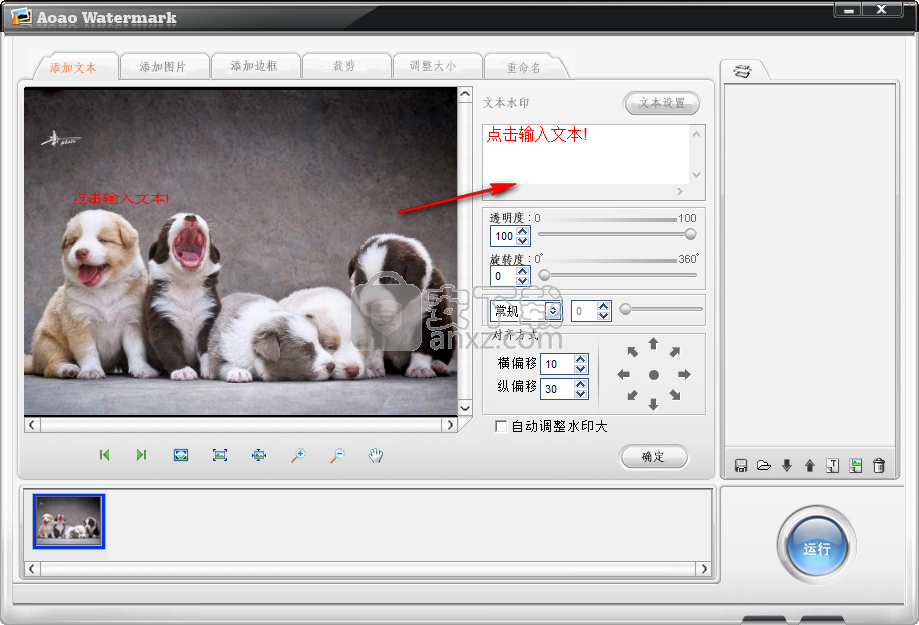The image size is (919, 625).
Task: Click center image view icon
Action: (258, 455)
